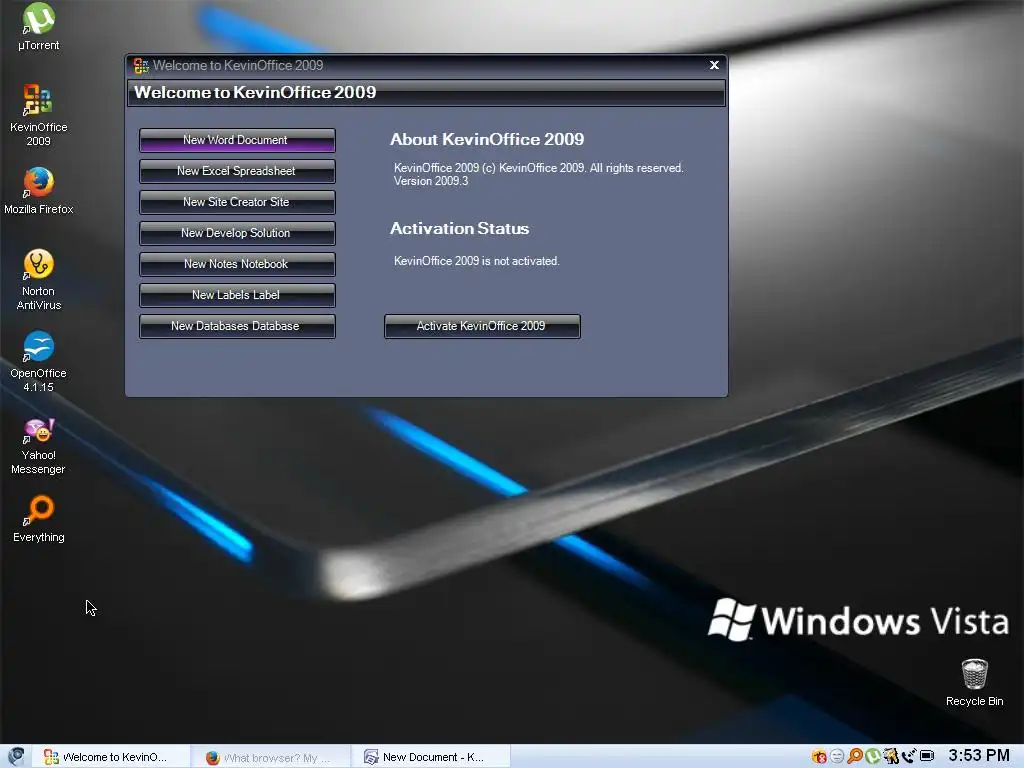Switch to Welcome to KevinOffice taskbar item
Screen dimensions: 1024x768
click(x=111, y=757)
